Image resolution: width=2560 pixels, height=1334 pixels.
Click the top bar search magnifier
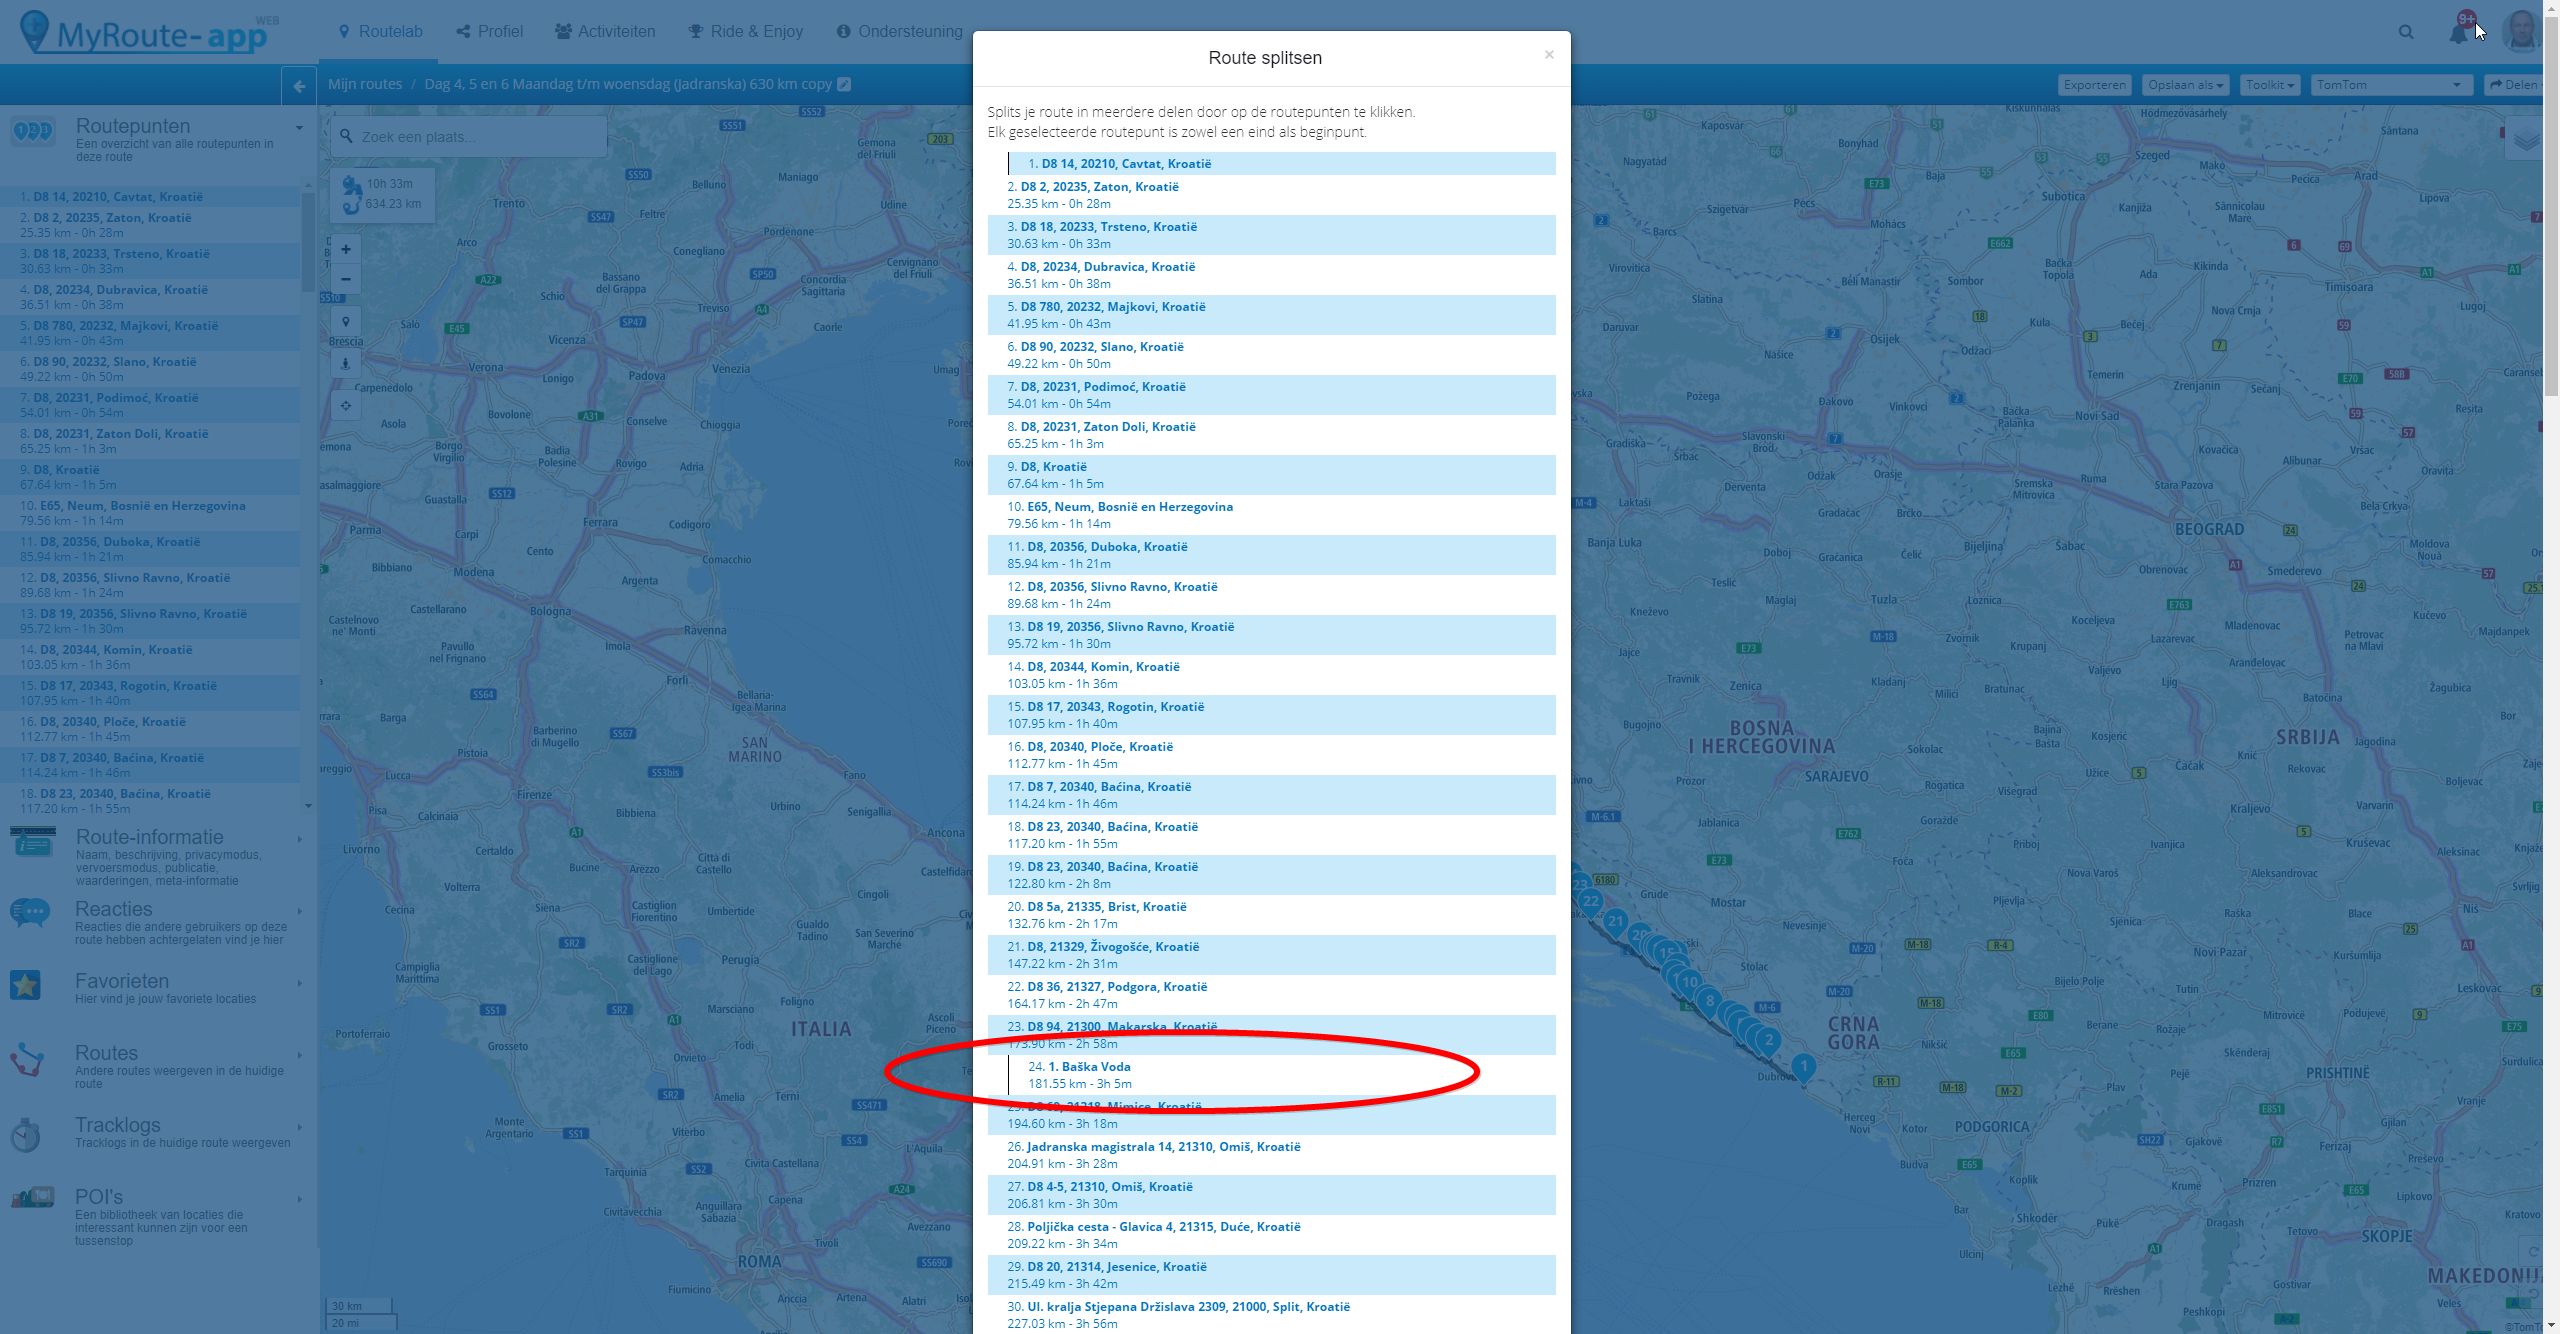click(x=2406, y=32)
